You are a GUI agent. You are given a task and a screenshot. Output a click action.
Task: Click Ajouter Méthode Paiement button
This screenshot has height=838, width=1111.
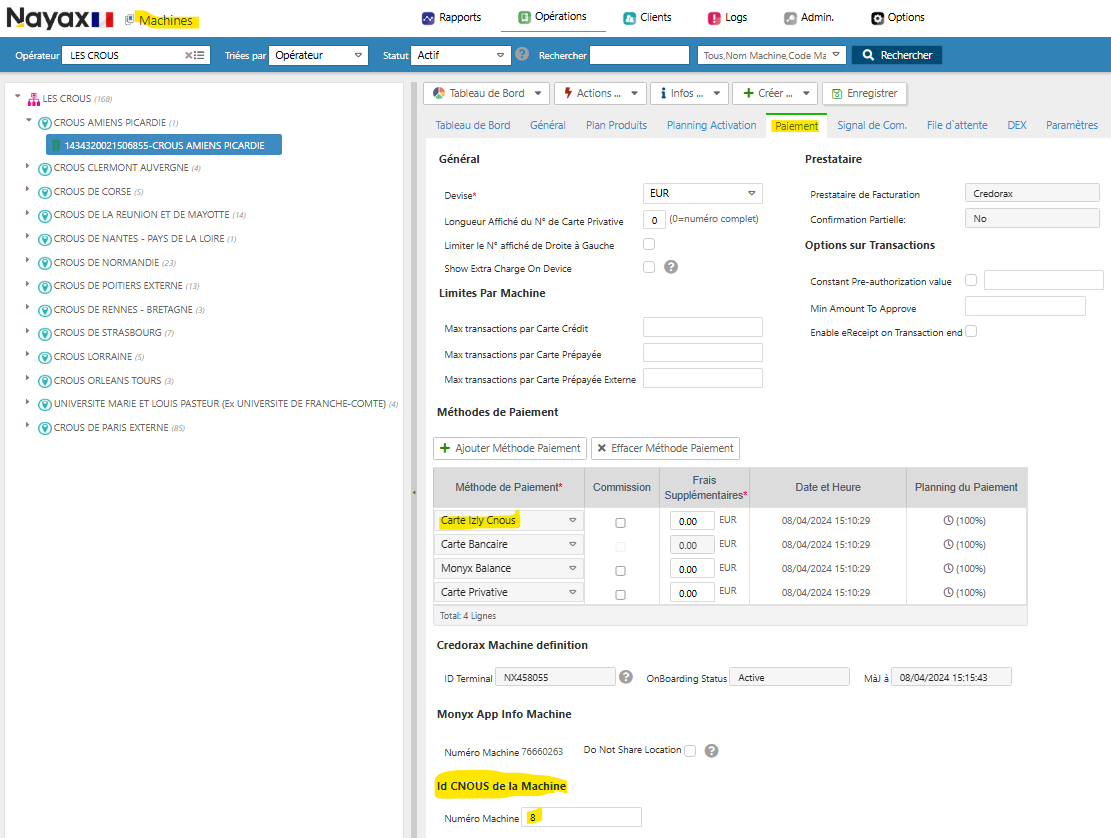pos(509,448)
